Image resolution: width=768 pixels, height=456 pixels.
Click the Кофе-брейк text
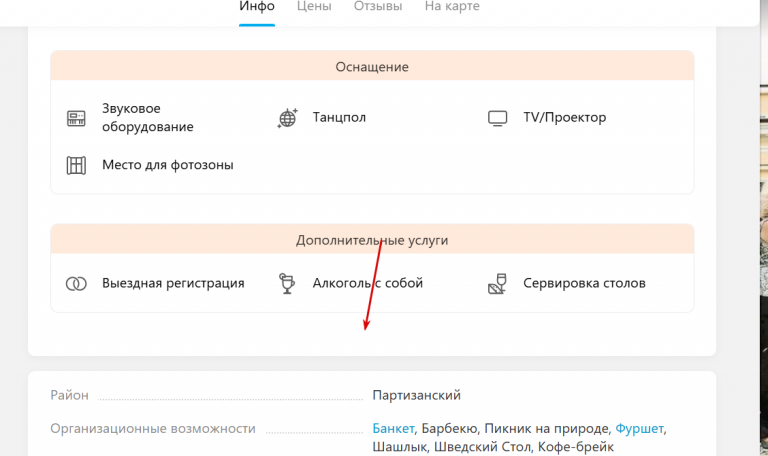pyautogui.click(x=576, y=447)
